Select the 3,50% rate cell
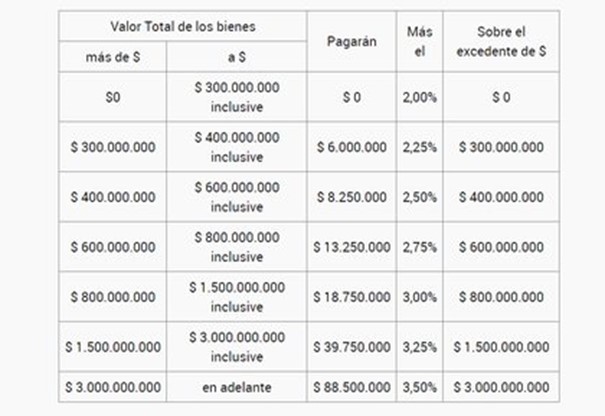Image resolution: width=605 pixels, height=416 pixels. click(420, 387)
